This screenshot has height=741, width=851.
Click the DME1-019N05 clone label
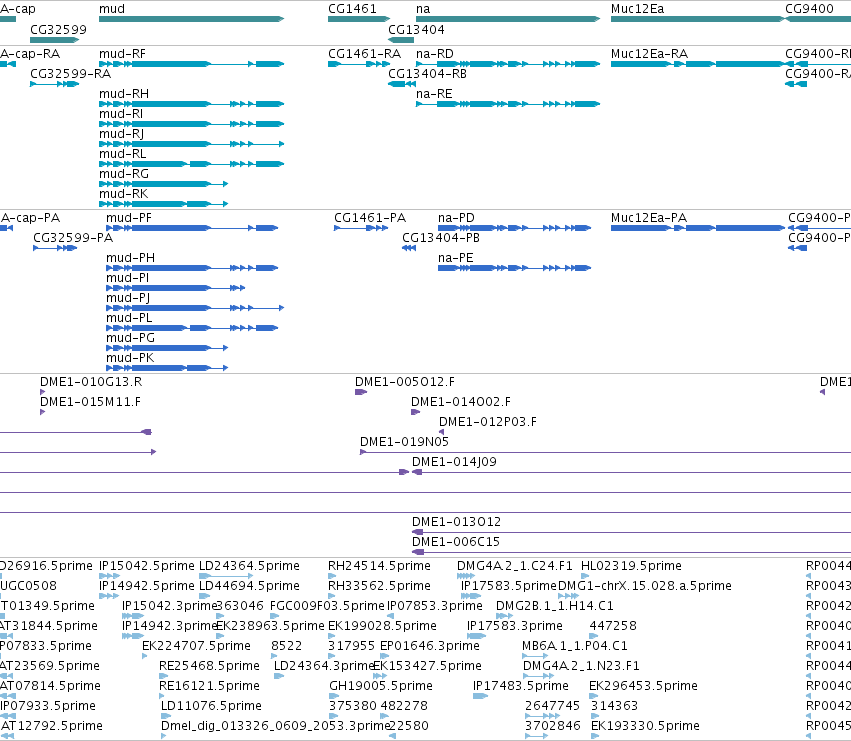click(x=404, y=442)
